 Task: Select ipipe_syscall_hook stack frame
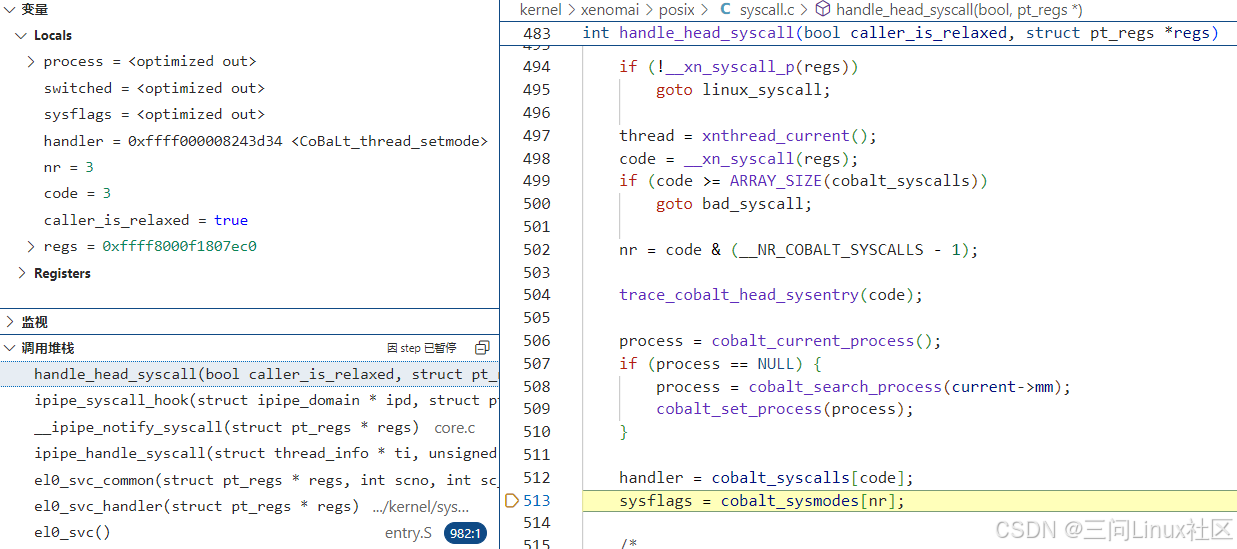coord(249,400)
